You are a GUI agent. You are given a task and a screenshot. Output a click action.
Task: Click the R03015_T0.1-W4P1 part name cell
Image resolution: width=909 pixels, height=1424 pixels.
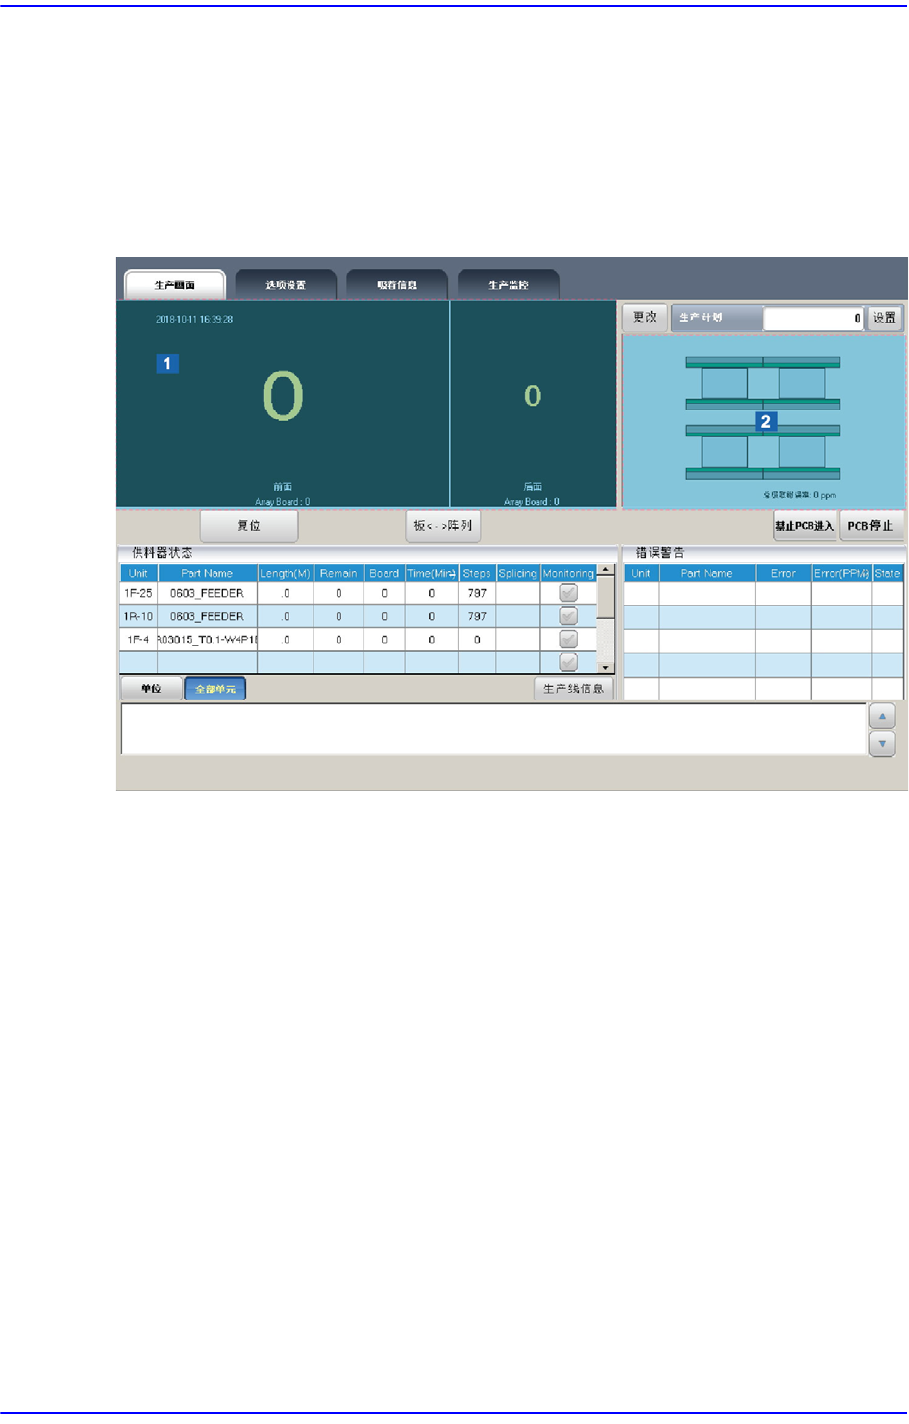point(207,639)
